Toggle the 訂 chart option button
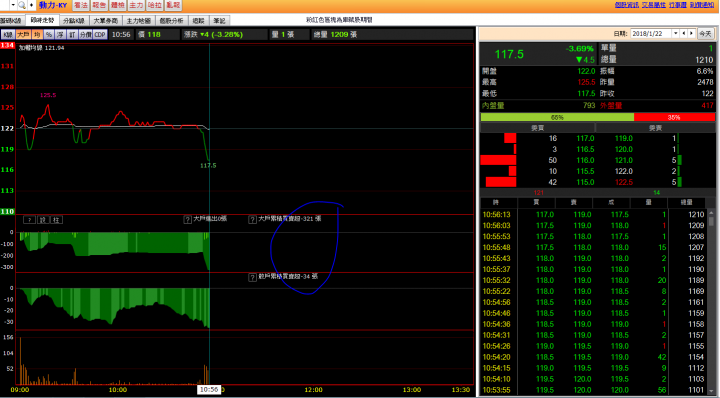This screenshot has width=720, height=398. [73, 34]
